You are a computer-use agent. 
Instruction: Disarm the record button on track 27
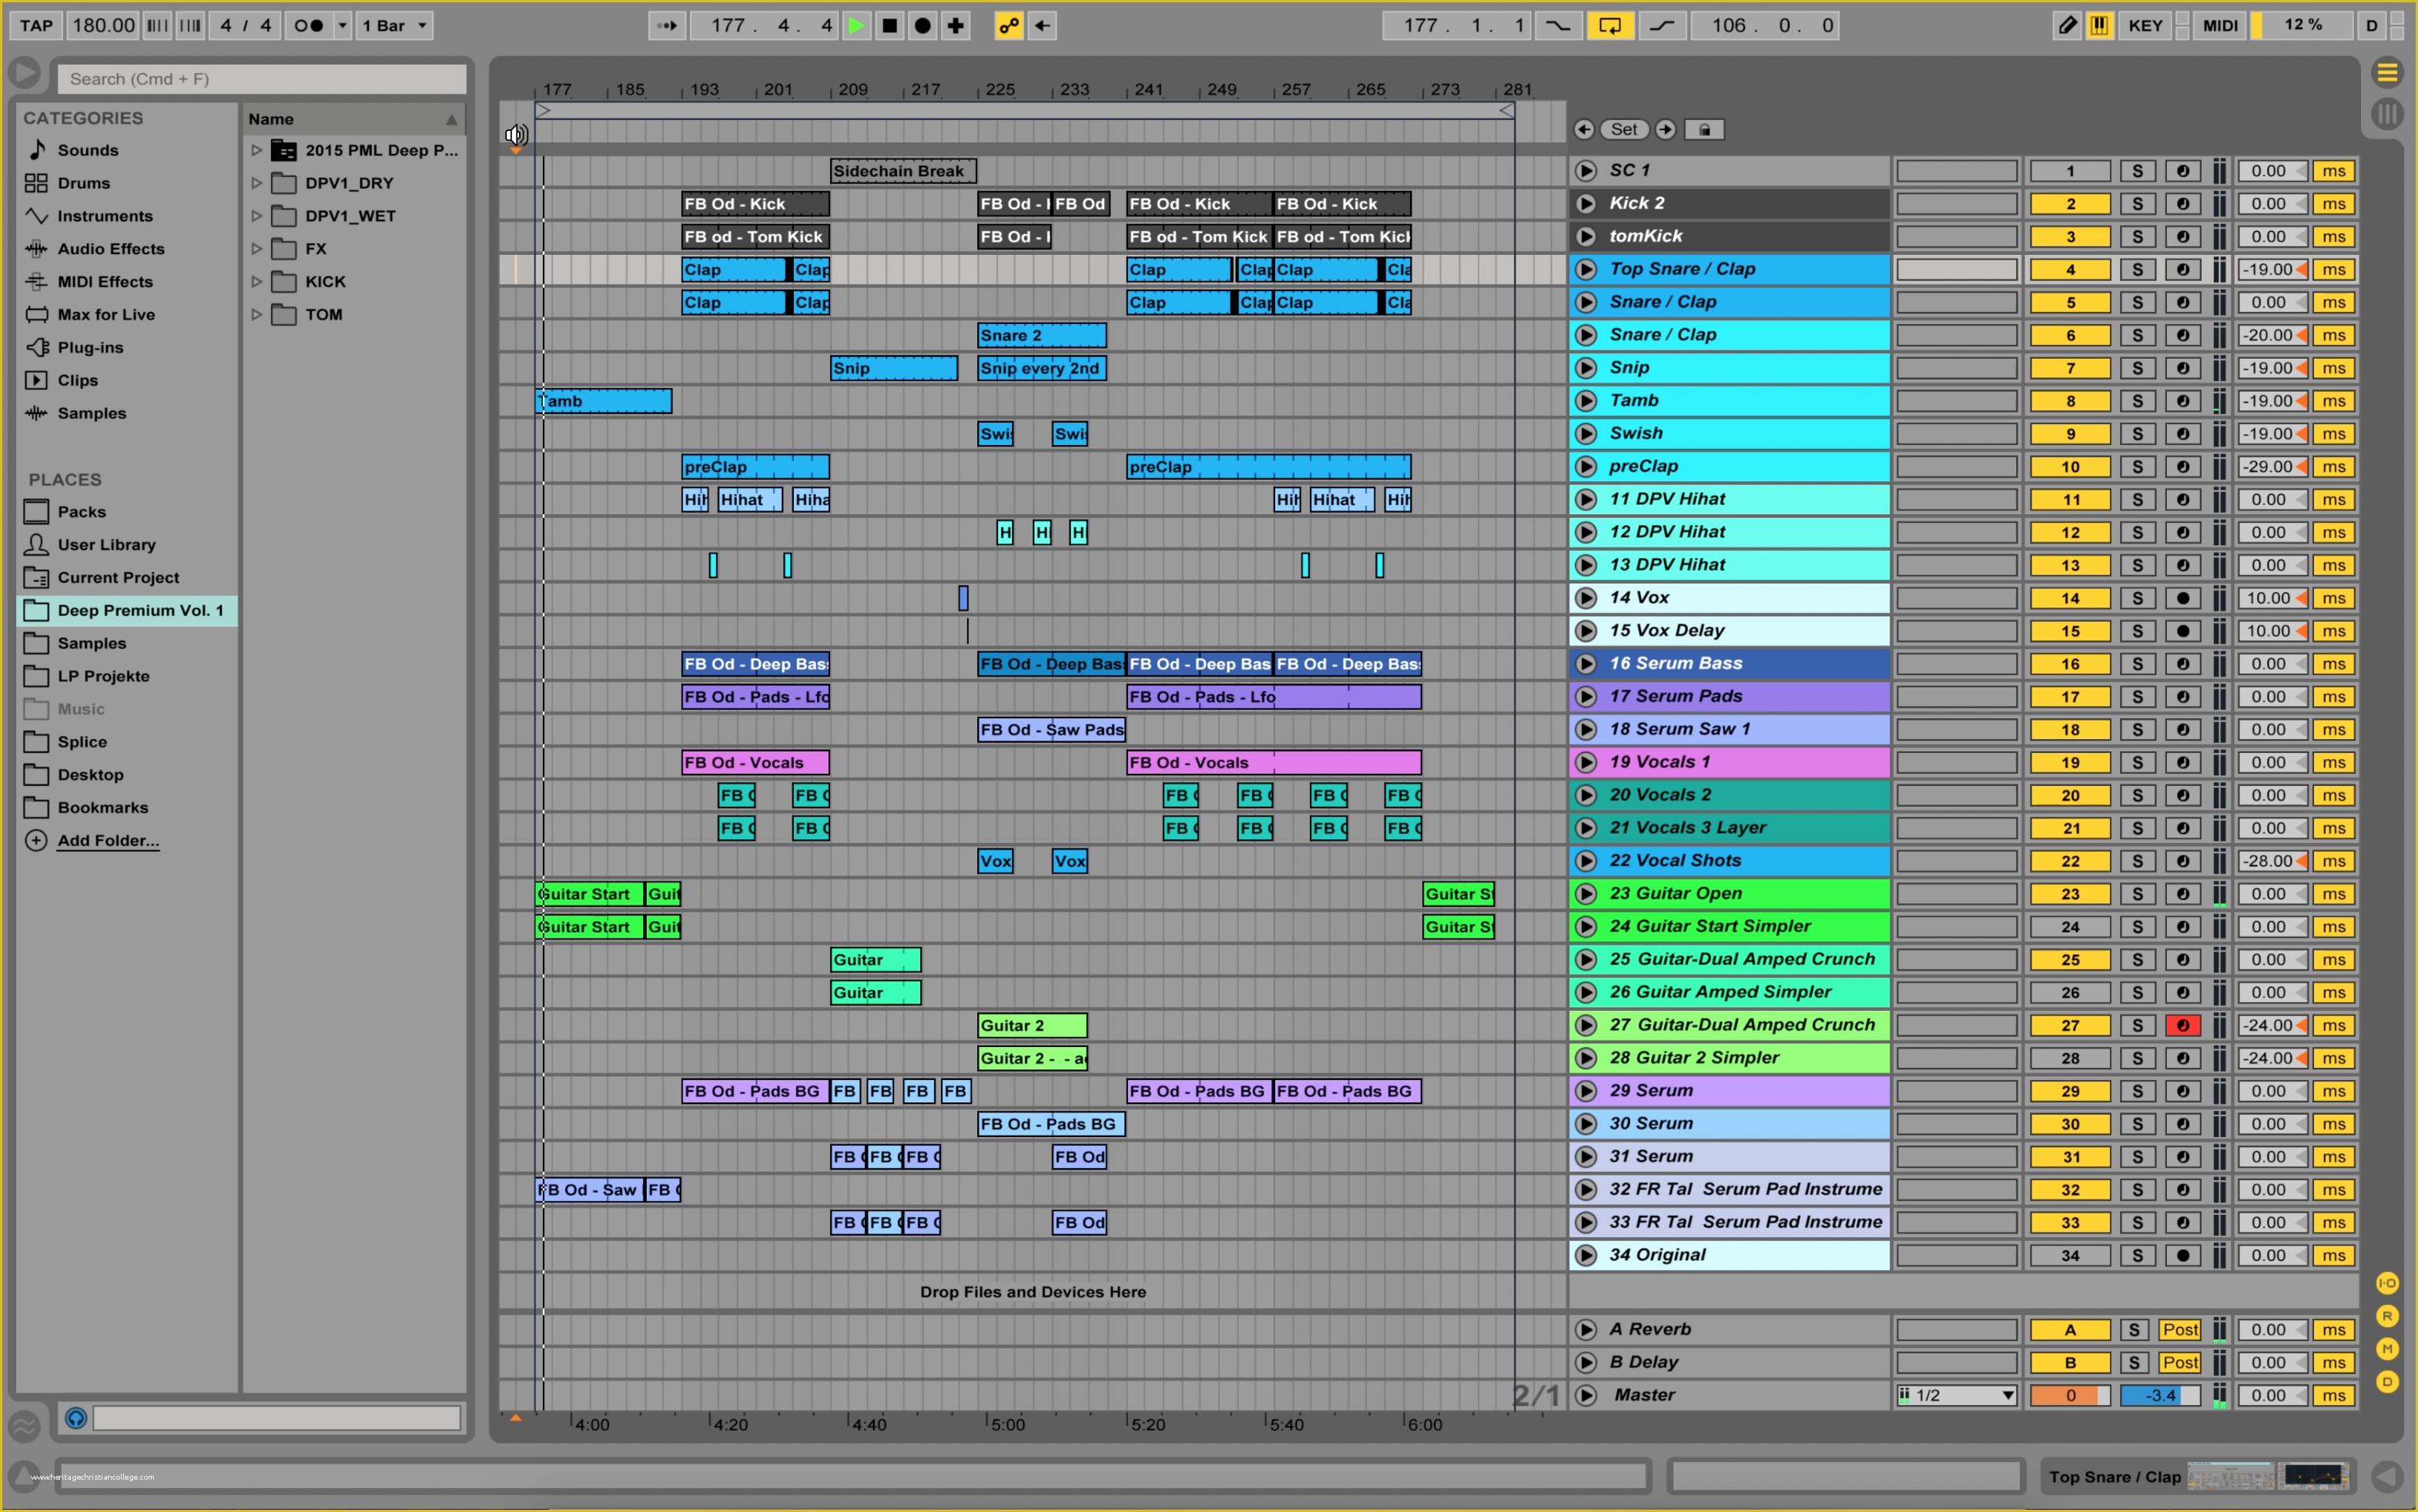[2182, 1026]
